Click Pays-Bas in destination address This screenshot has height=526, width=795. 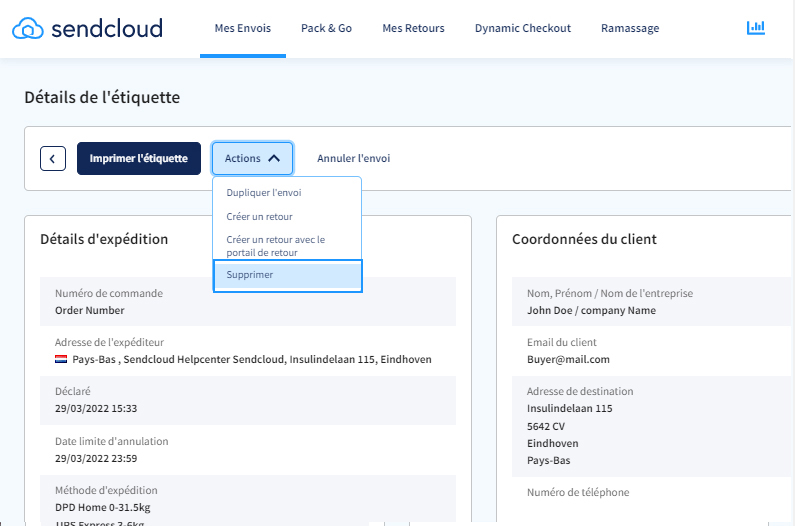[548, 461]
